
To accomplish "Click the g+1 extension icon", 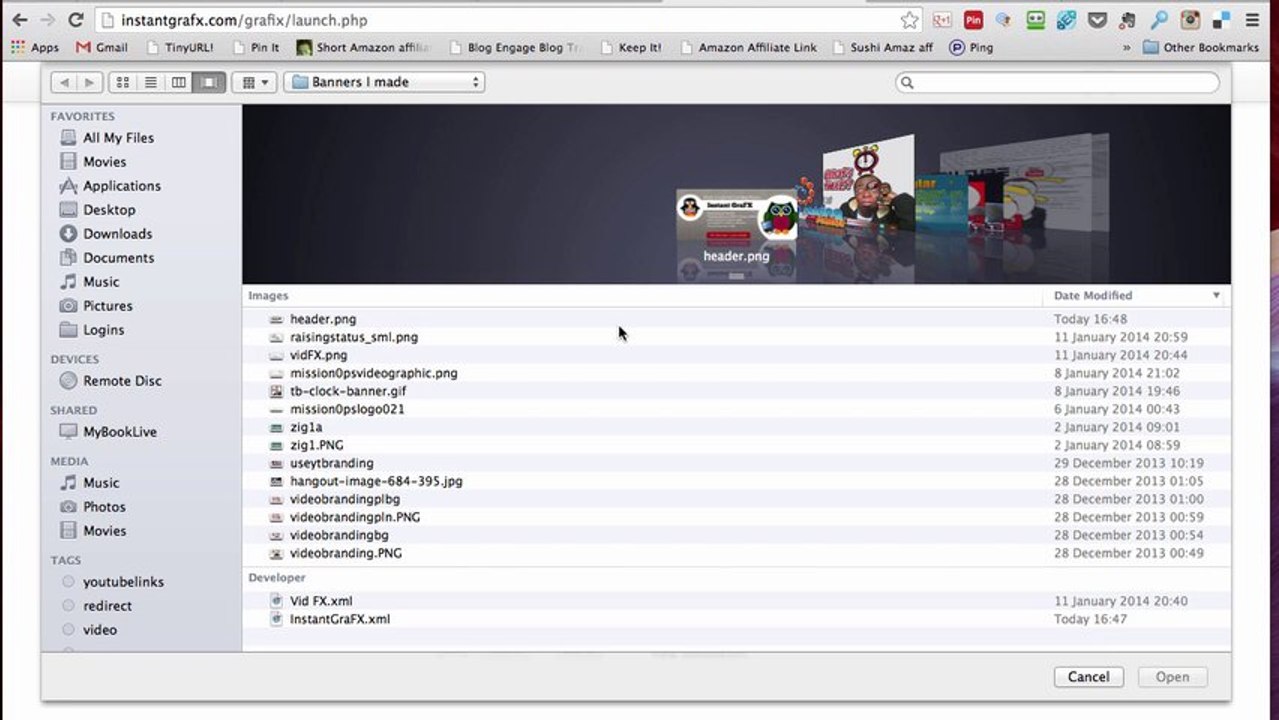I will click(x=941, y=20).
